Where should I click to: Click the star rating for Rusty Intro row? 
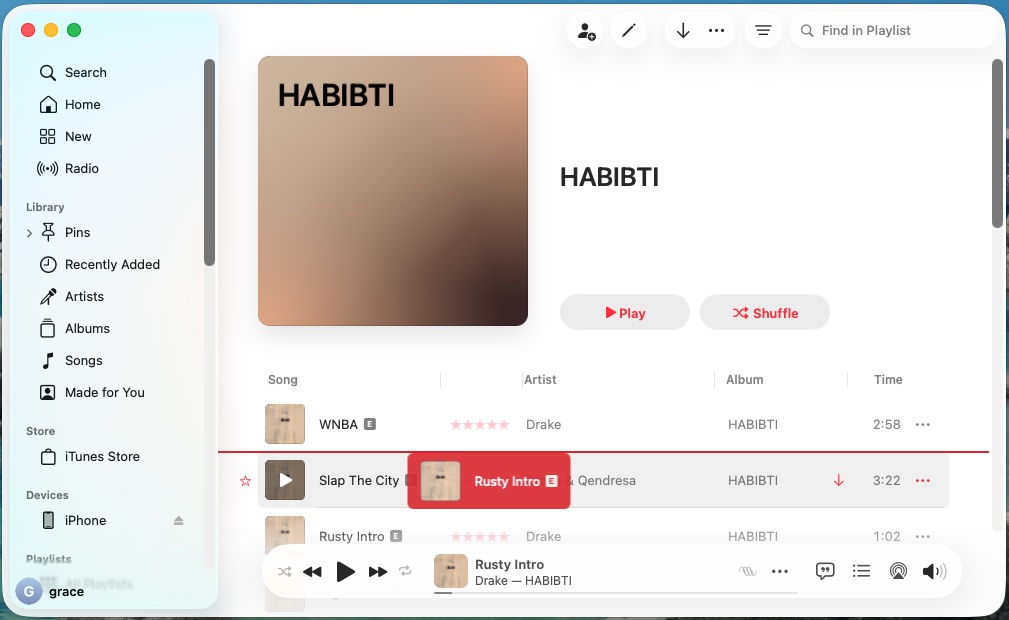(x=480, y=536)
